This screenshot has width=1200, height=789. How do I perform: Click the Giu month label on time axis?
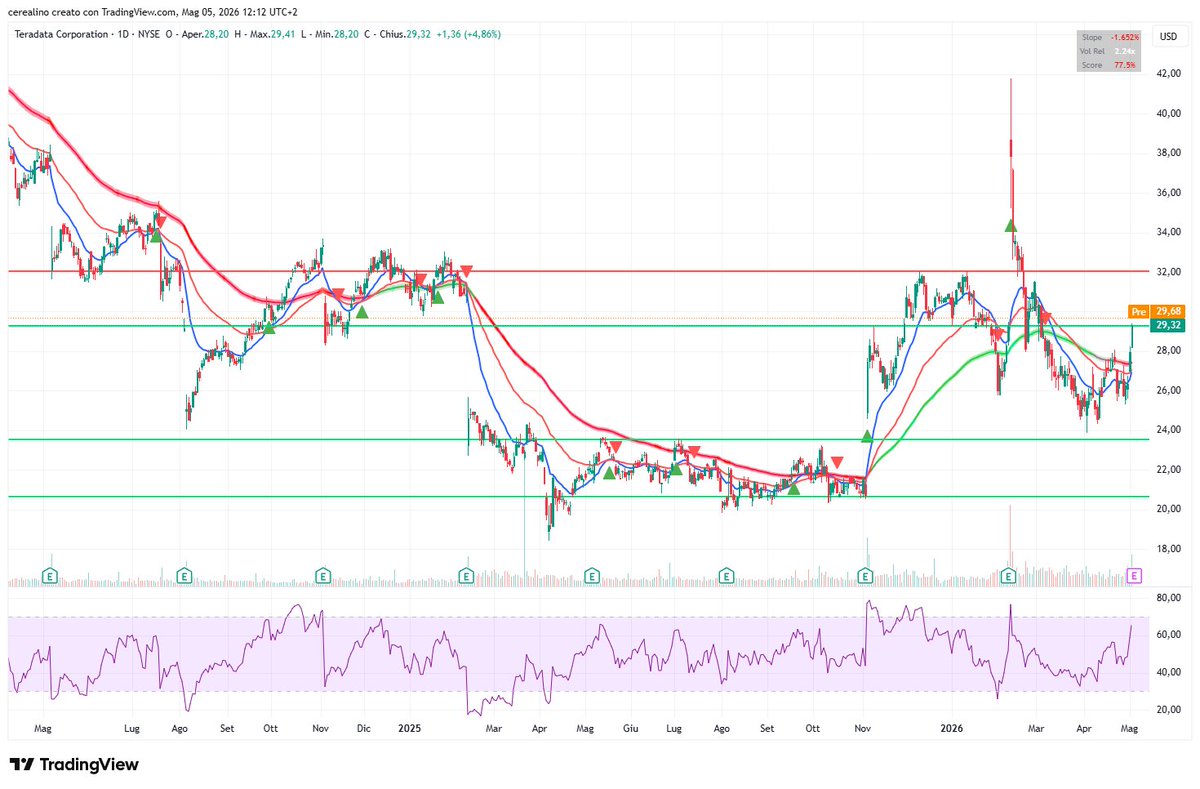click(x=630, y=731)
